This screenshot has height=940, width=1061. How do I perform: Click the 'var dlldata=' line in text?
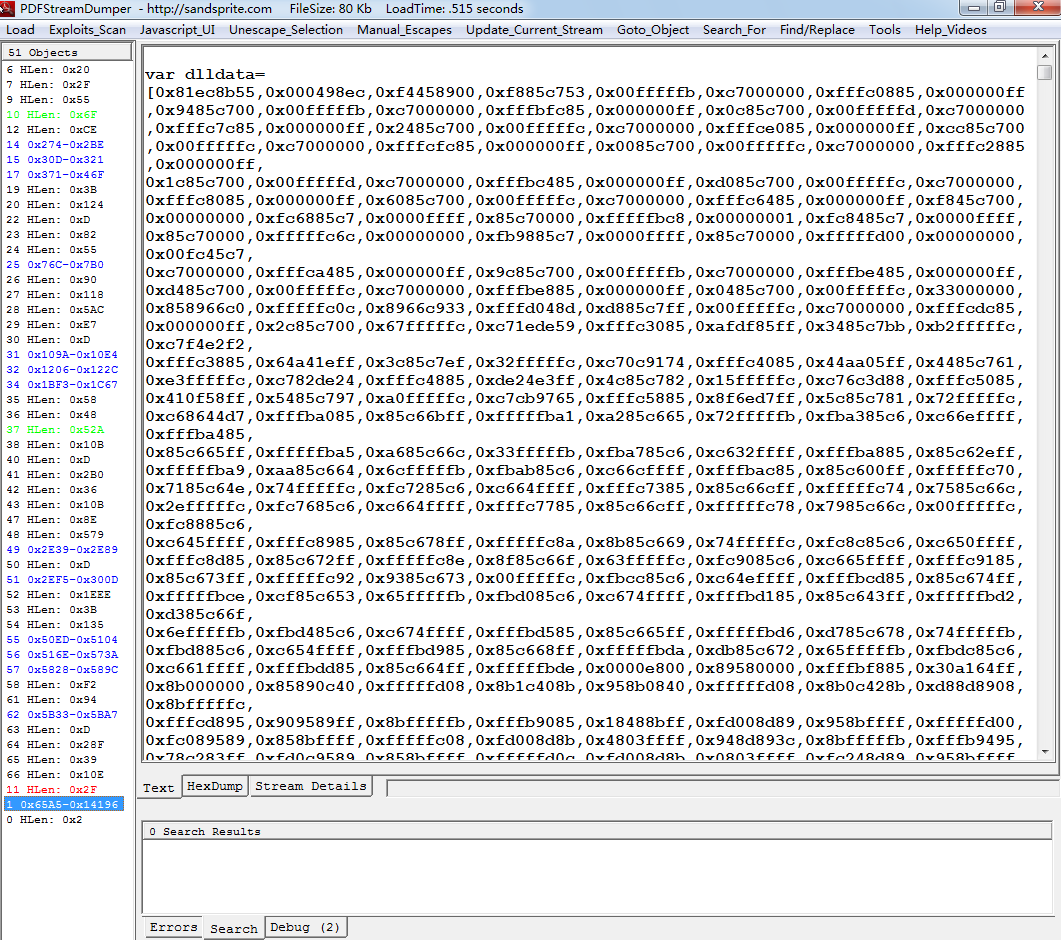click(x=205, y=74)
